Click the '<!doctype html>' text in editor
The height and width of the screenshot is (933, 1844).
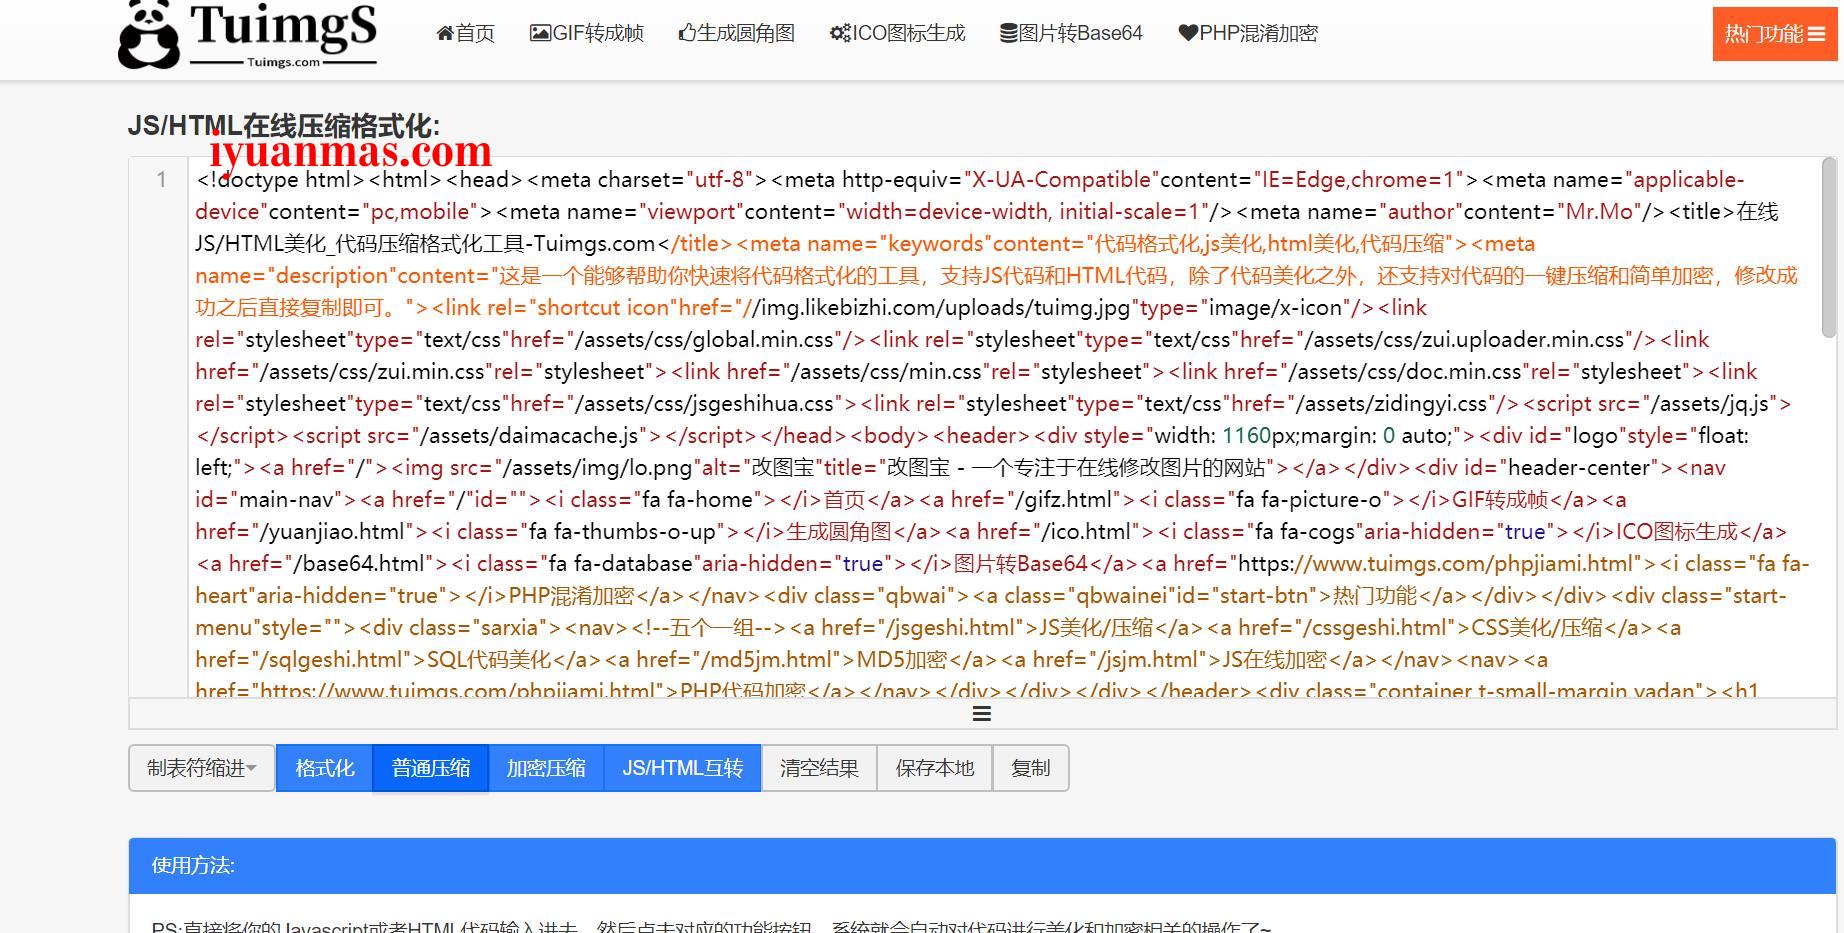coord(280,180)
